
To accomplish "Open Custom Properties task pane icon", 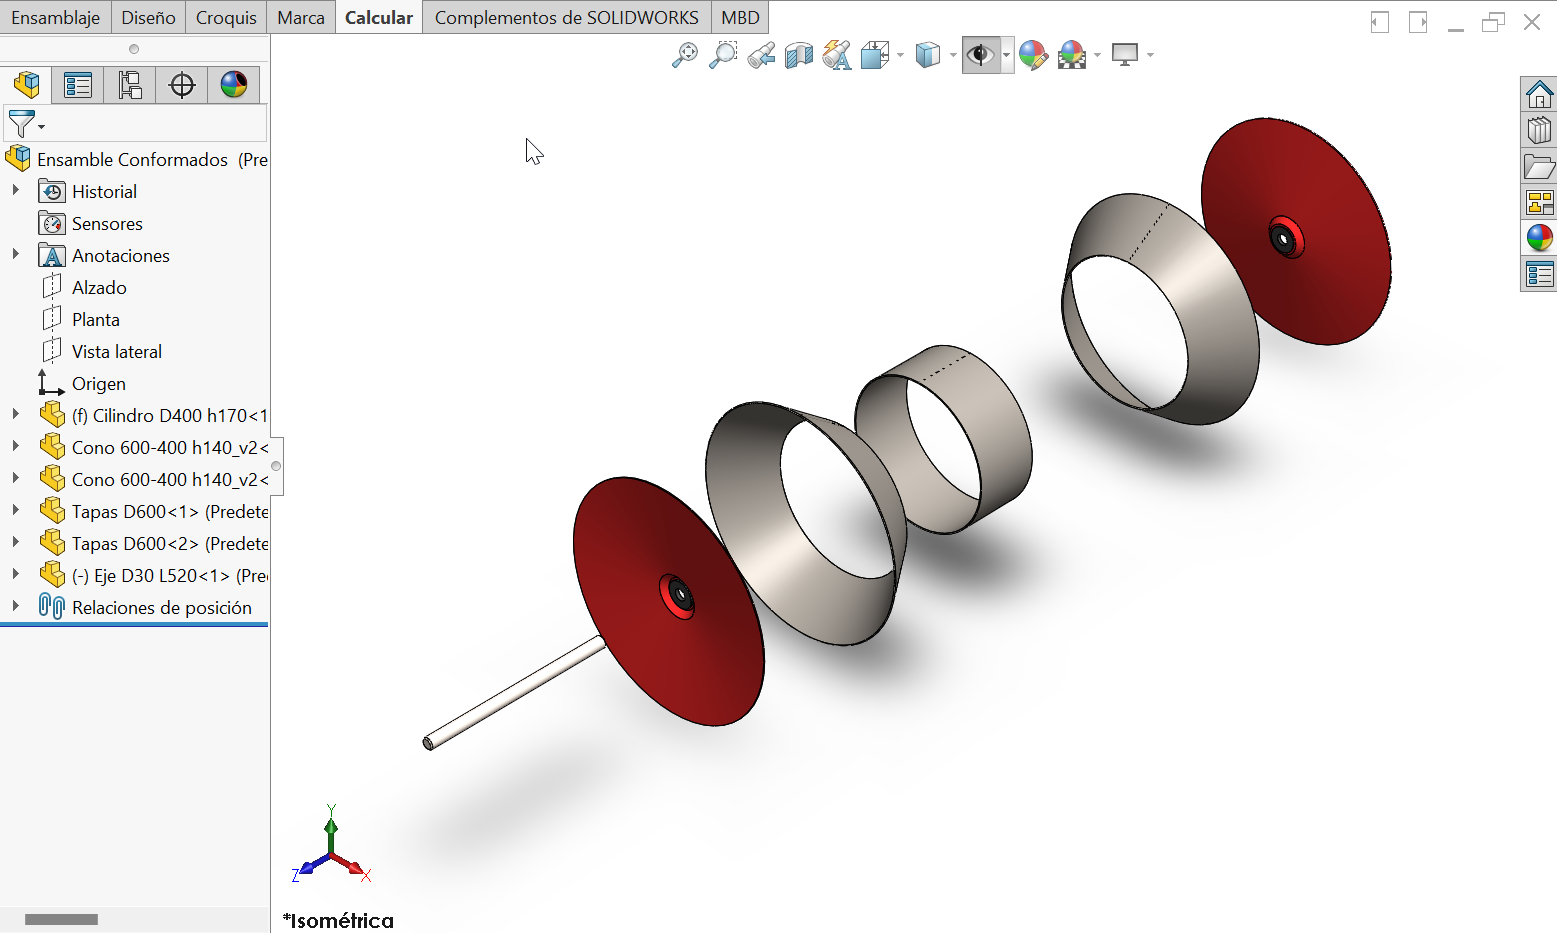I will 1539,273.
